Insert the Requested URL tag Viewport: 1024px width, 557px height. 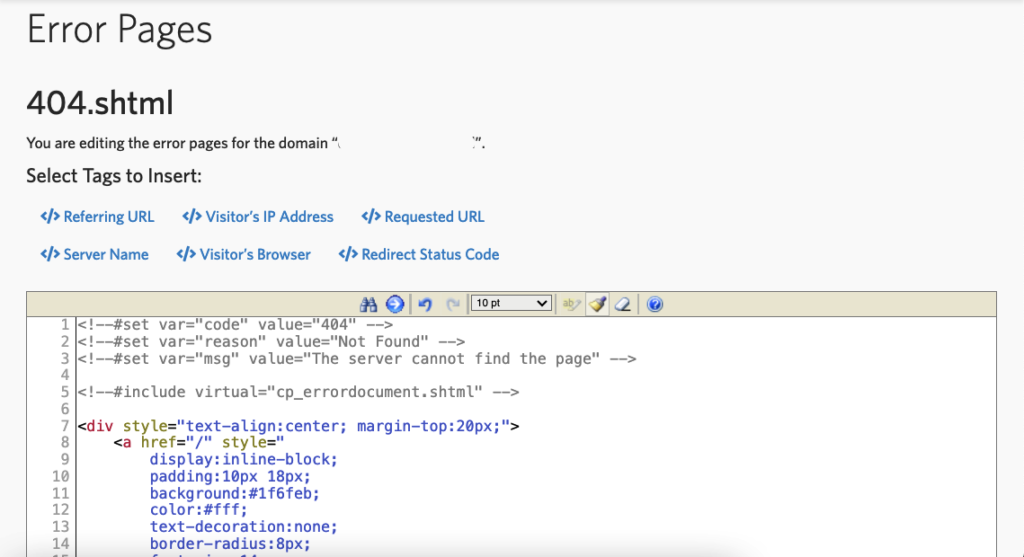pos(423,217)
